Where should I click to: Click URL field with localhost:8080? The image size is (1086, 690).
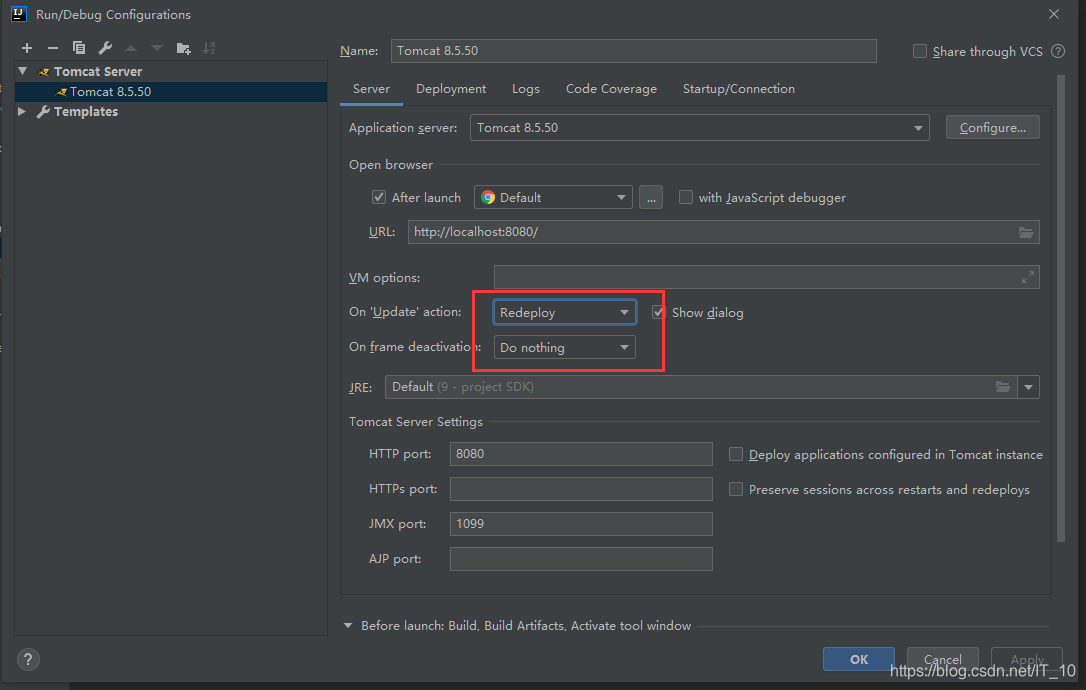[723, 232]
